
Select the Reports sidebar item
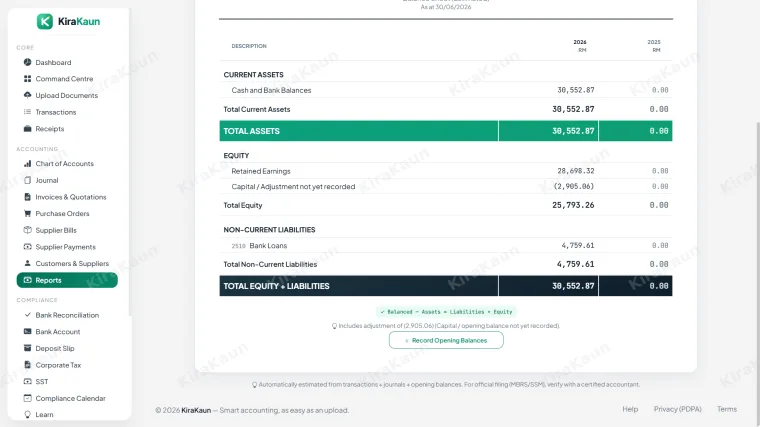[67, 280]
